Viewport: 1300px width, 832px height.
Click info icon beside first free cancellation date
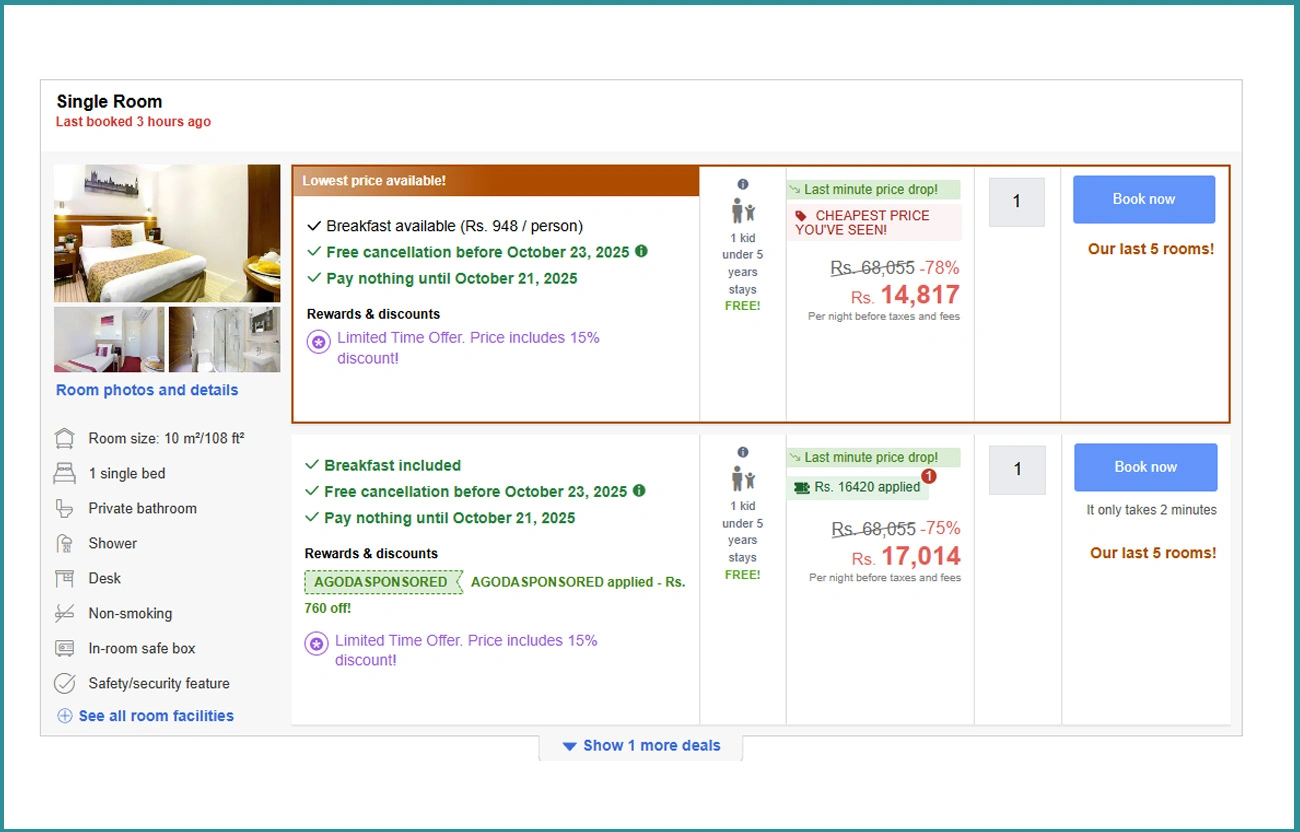click(x=642, y=251)
